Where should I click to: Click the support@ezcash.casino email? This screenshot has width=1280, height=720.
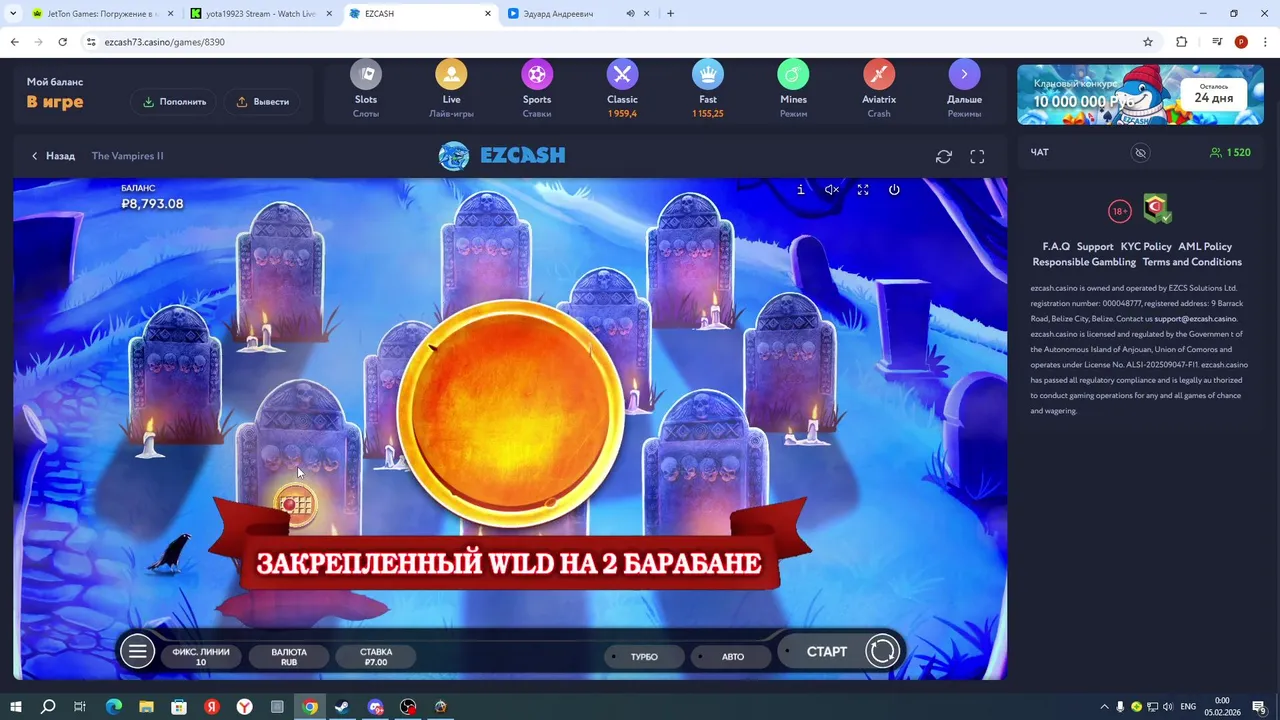point(1195,319)
